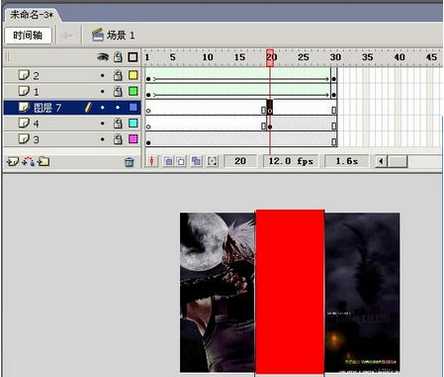Image resolution: width=444 pixels, height=377 pixels.
Task: Click yellow outline swatch of layer 2
Action: pos(133,75)
